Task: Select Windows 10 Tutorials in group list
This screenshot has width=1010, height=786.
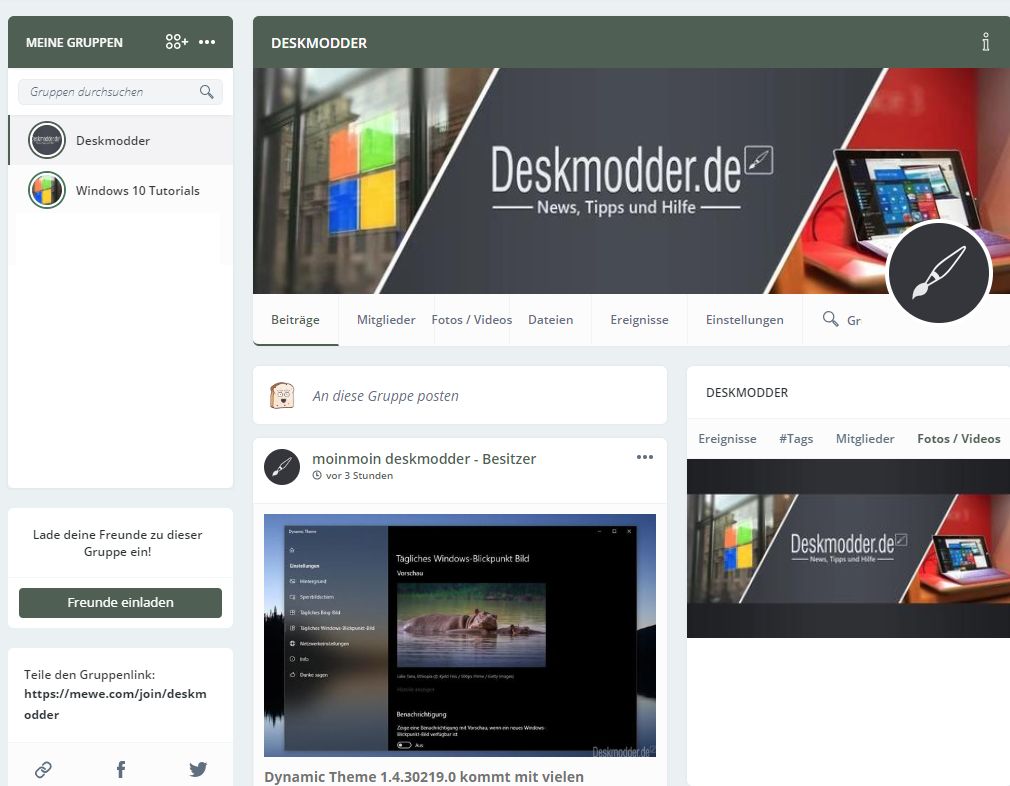Action: click(x=121, y=191)
